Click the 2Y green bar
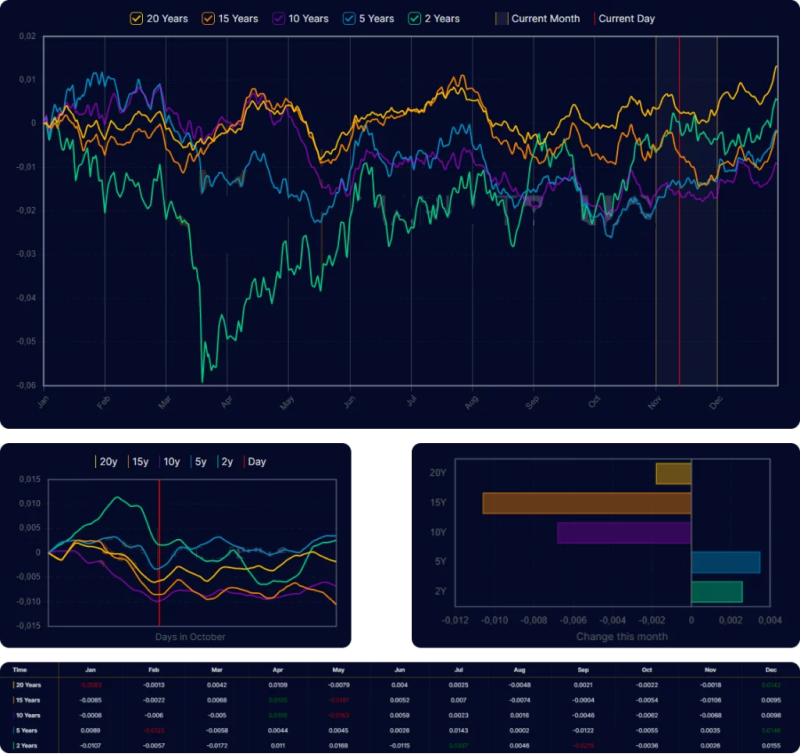 [715, 593]
